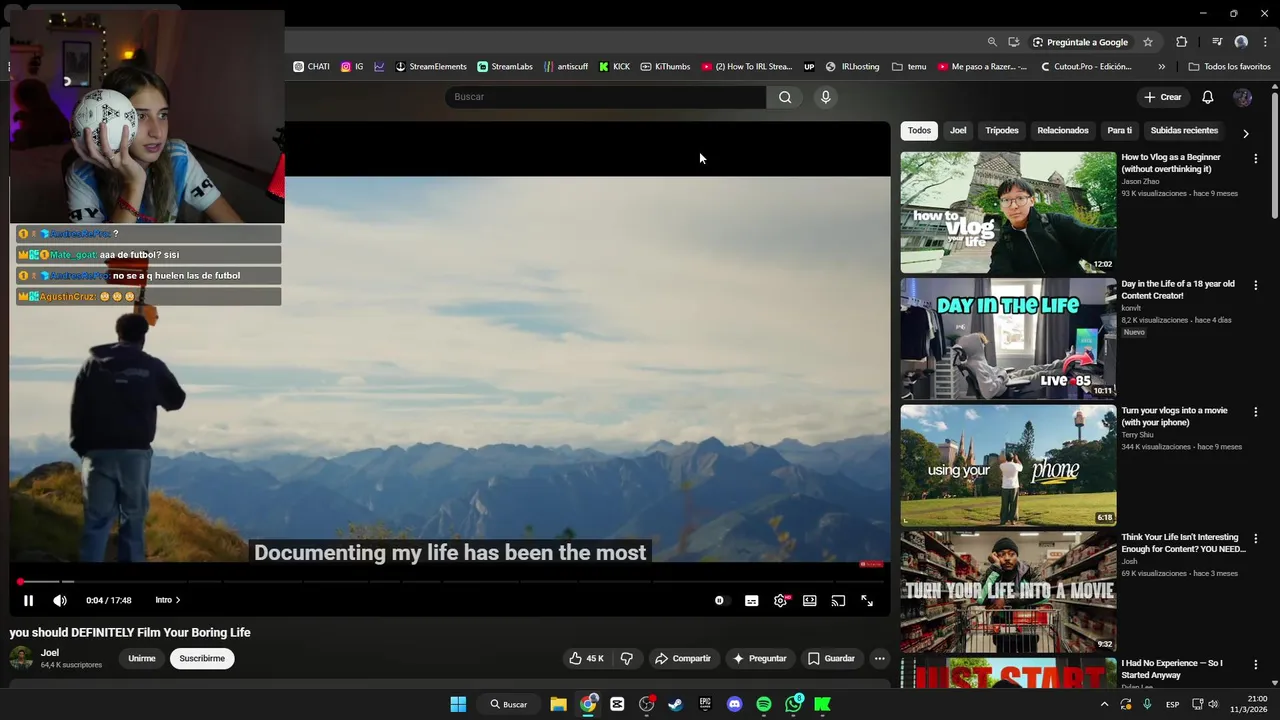The image size is (1280, 720).
Task: Open the StreamLabs bookmark
Action: coord(505,67)
